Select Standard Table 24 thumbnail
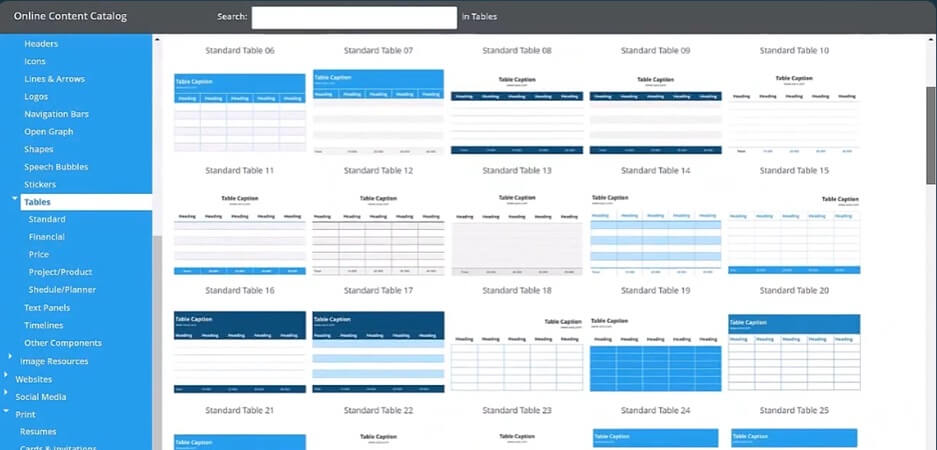Image resolution: width=937 pixels, height=450 pixels. click(656, 439)
